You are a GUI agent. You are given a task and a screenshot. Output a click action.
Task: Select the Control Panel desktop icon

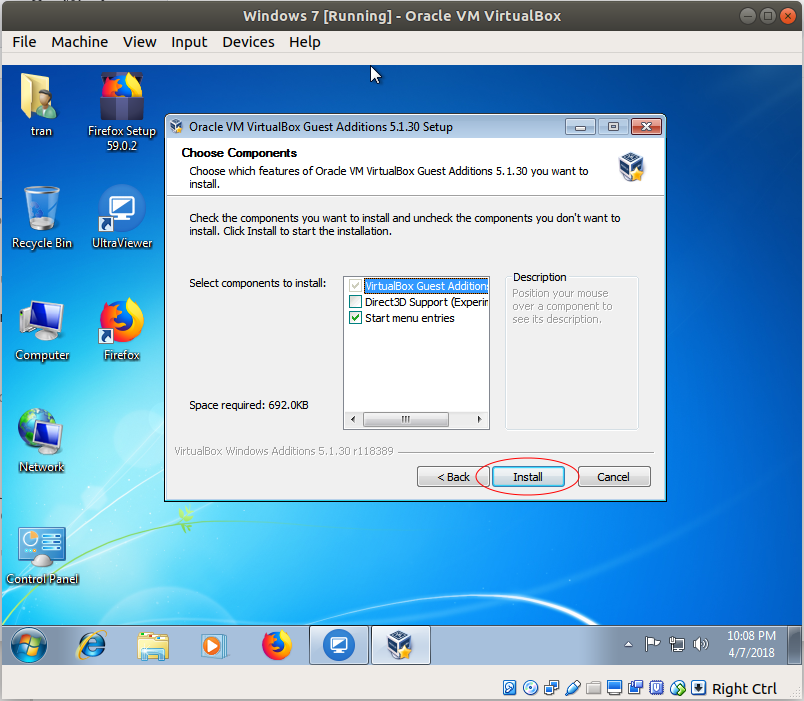(x=42, y=556)
